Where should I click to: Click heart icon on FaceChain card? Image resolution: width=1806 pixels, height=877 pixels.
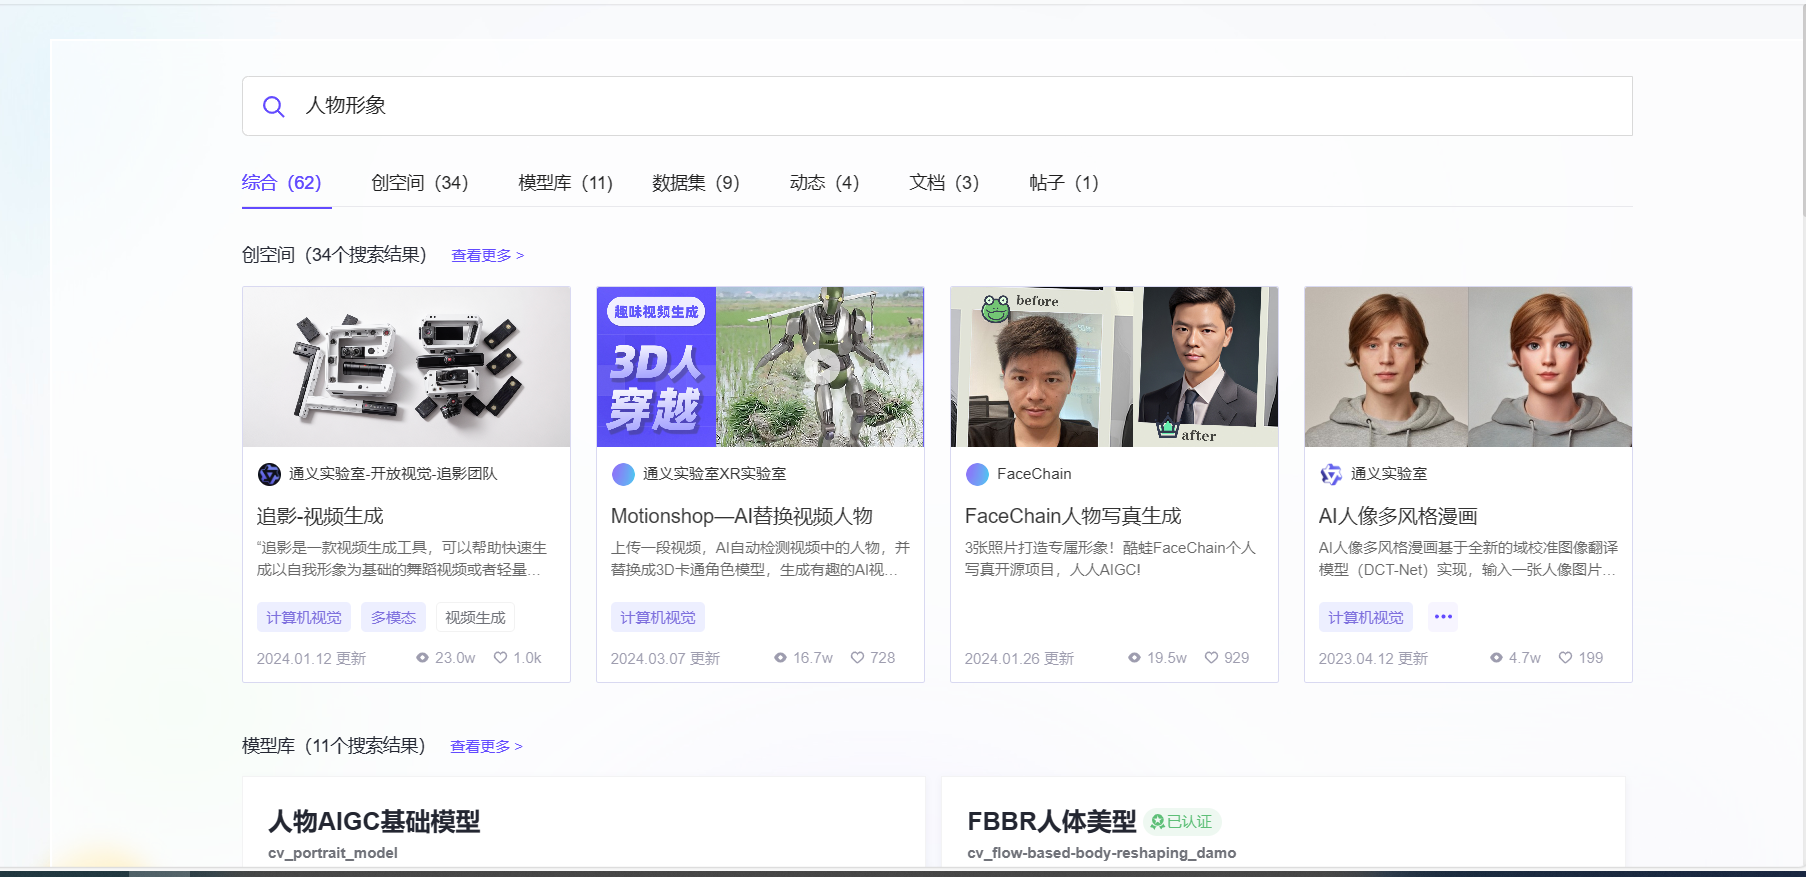tap(1211, 658)
